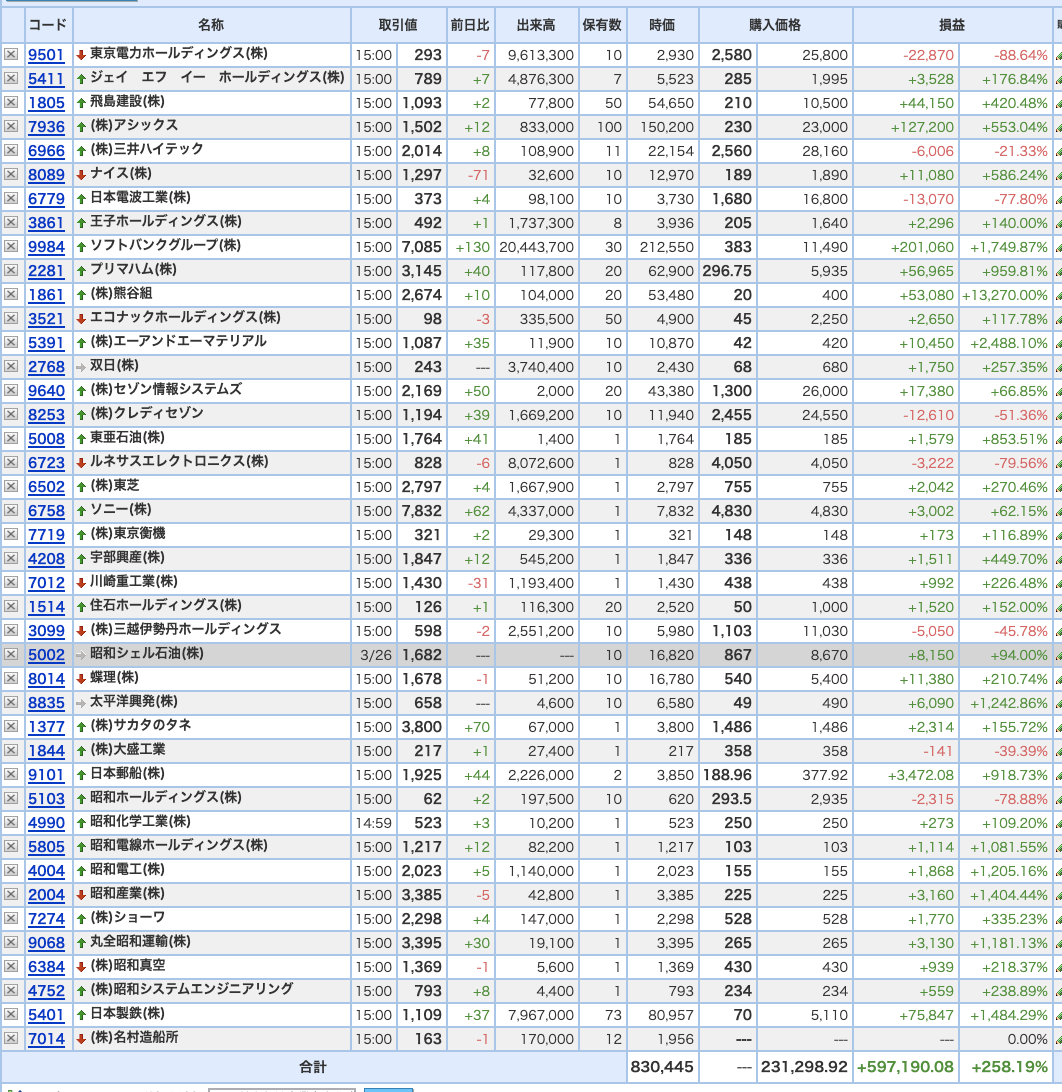This screenshot has width=1062, height=1092.
Task: Delete the 7936 Asics row via X icon
Action: [x=10, y=127]
